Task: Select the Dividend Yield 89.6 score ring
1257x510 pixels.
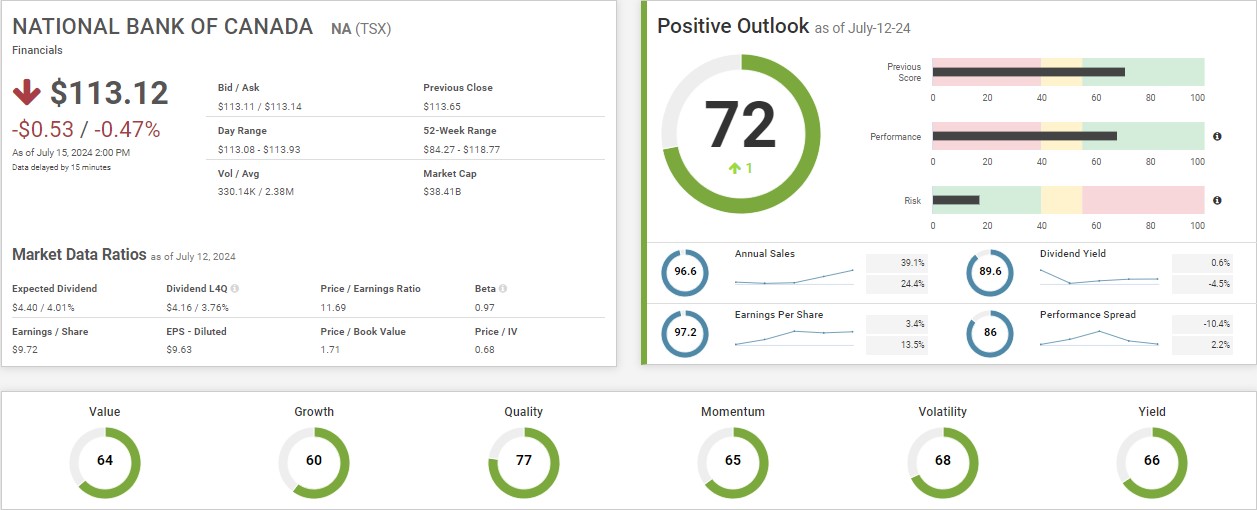Action: pyautogui.click(x=990, y=271)
